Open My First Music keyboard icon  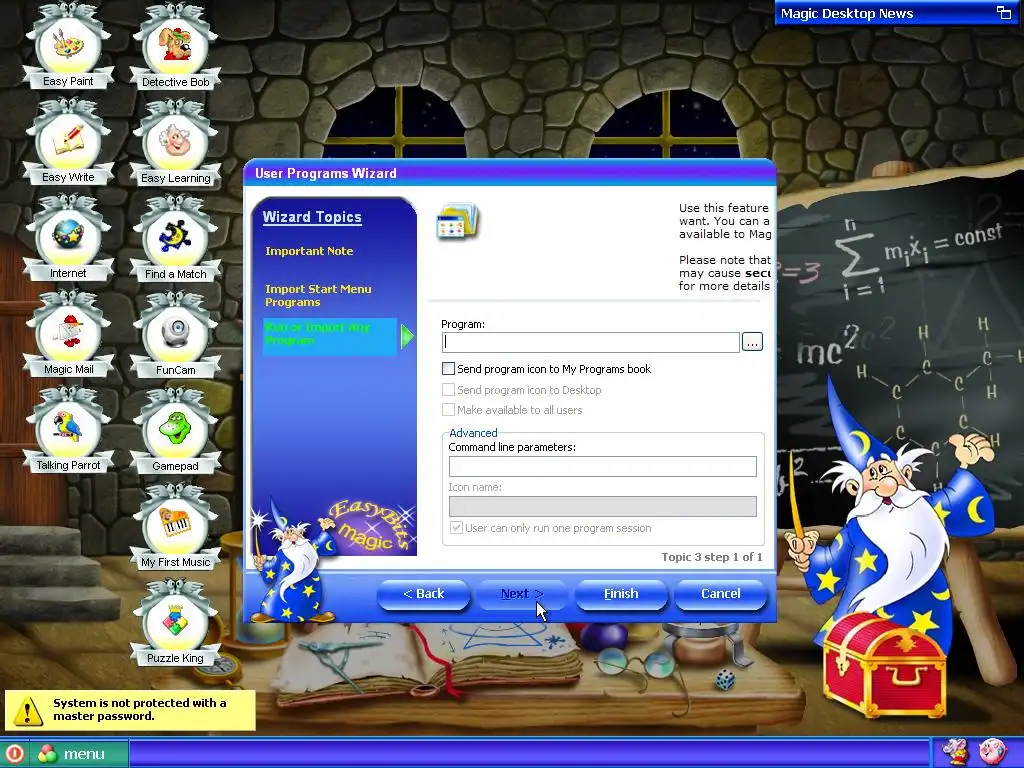click(x=175, y=527)
